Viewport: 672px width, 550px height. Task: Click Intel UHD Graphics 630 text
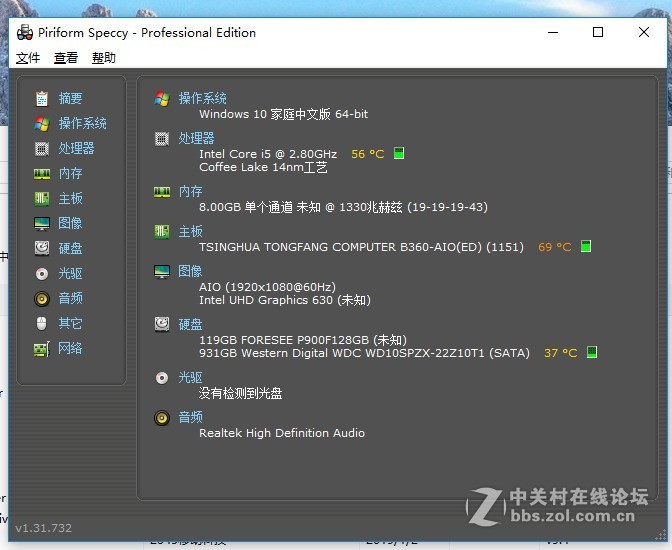point(285,300)
